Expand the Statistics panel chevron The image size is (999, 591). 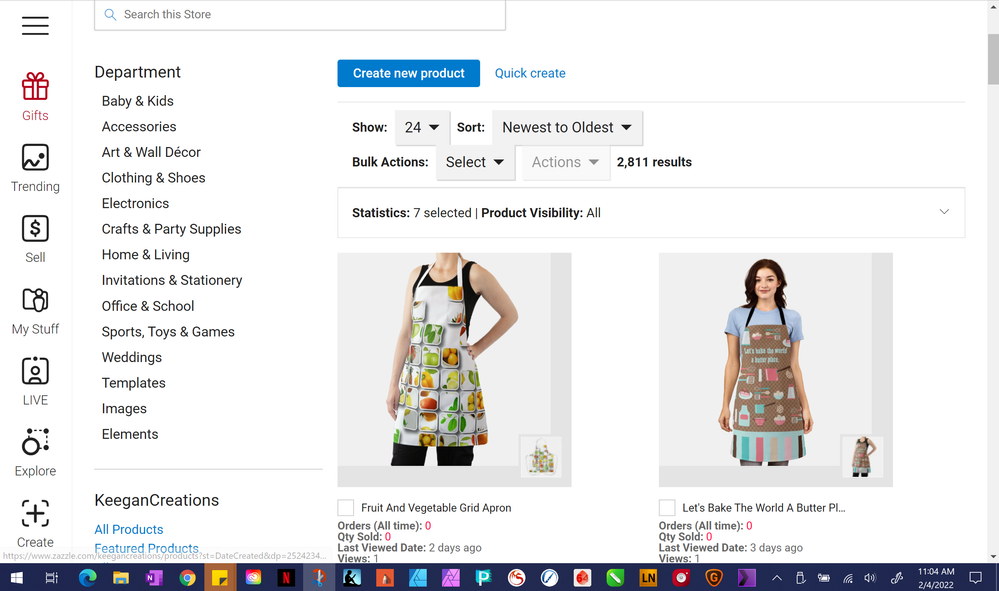click(x=944, y=212)
